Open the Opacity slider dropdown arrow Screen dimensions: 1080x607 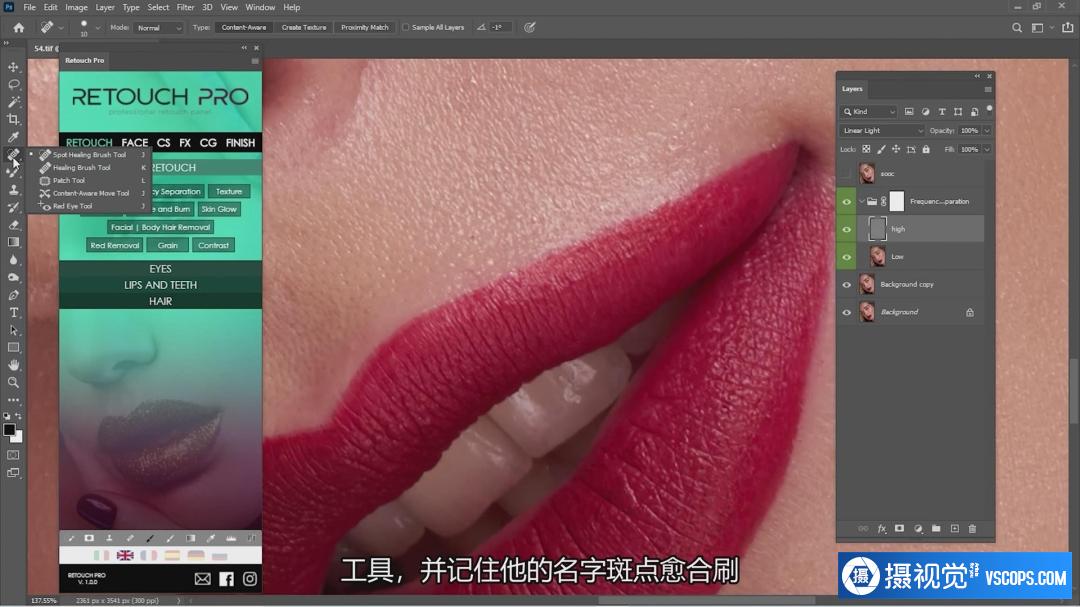(986, 130)
